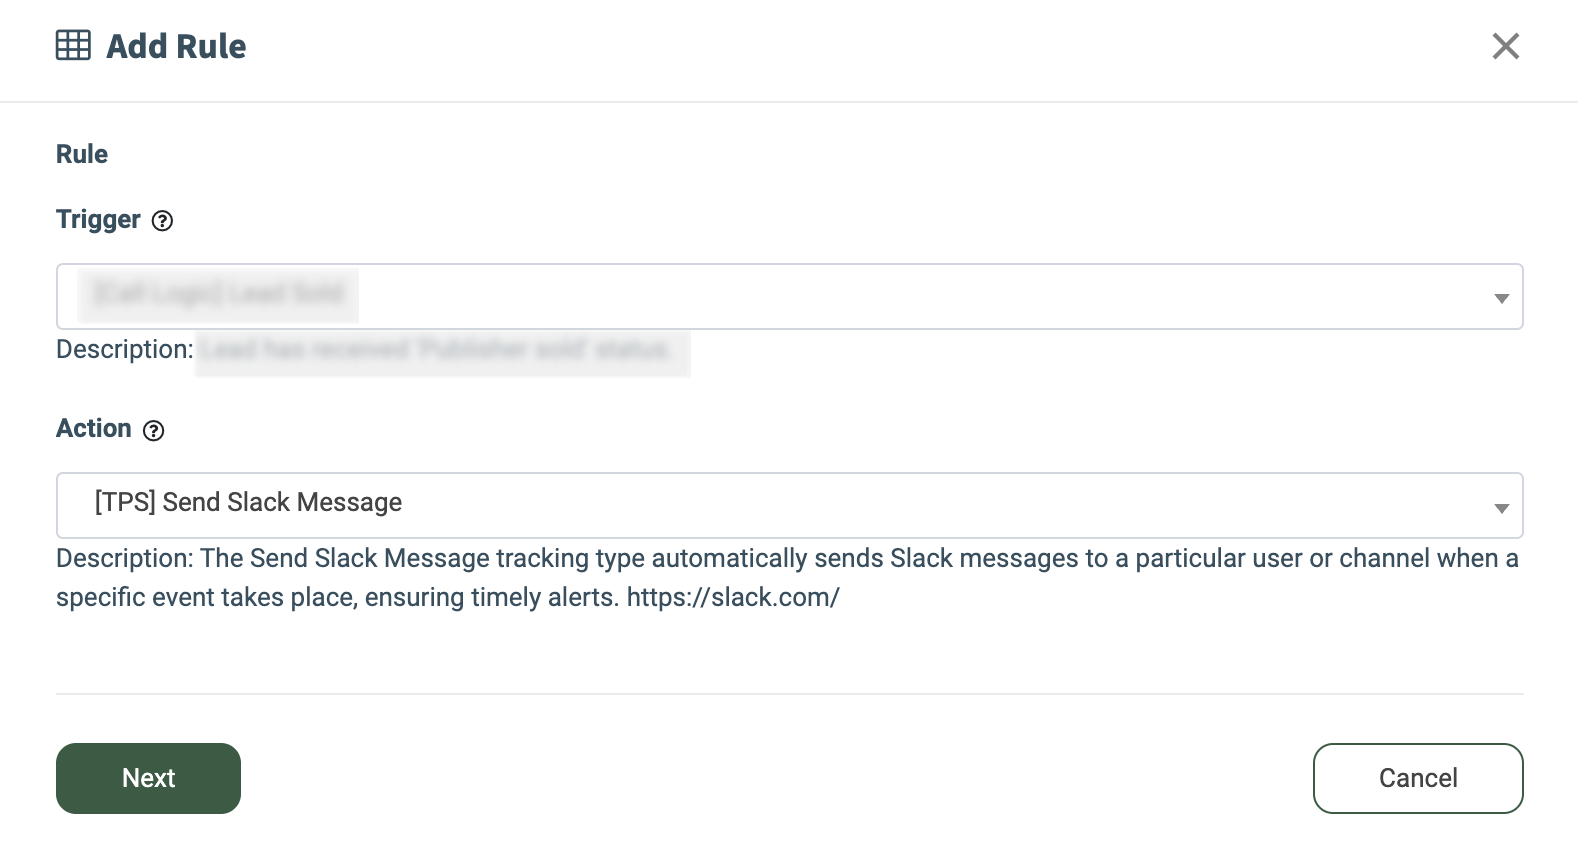The image size is (1578, 854).
Task: Click the 'Trigger' field label
Action: point(98,219)
